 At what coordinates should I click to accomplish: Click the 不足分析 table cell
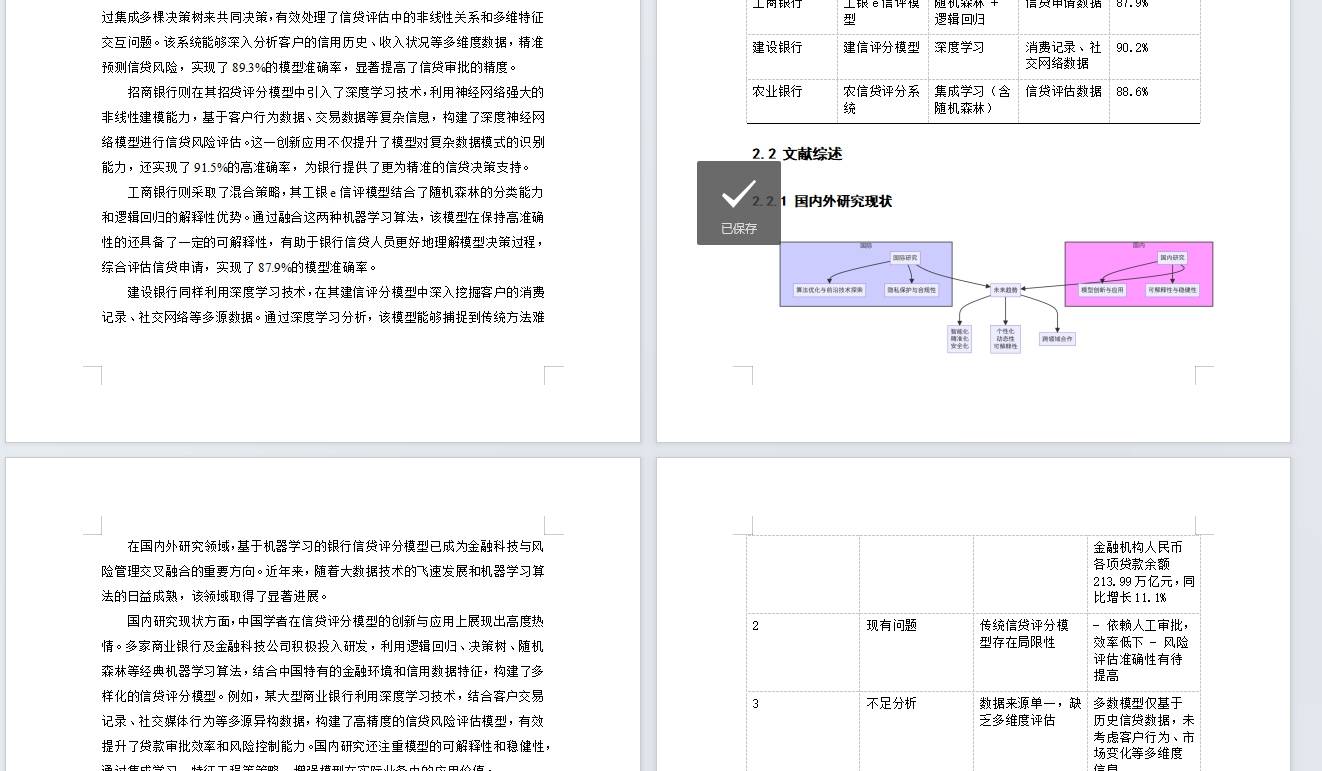pyautogui.click(x=916, y=731)
